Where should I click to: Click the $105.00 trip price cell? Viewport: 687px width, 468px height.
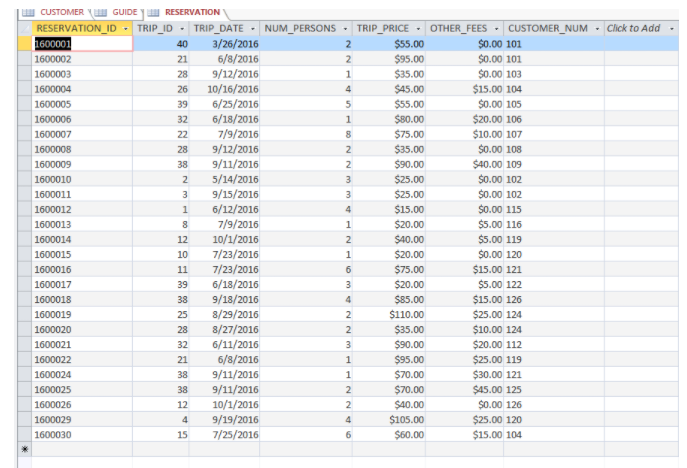point(388,420)
